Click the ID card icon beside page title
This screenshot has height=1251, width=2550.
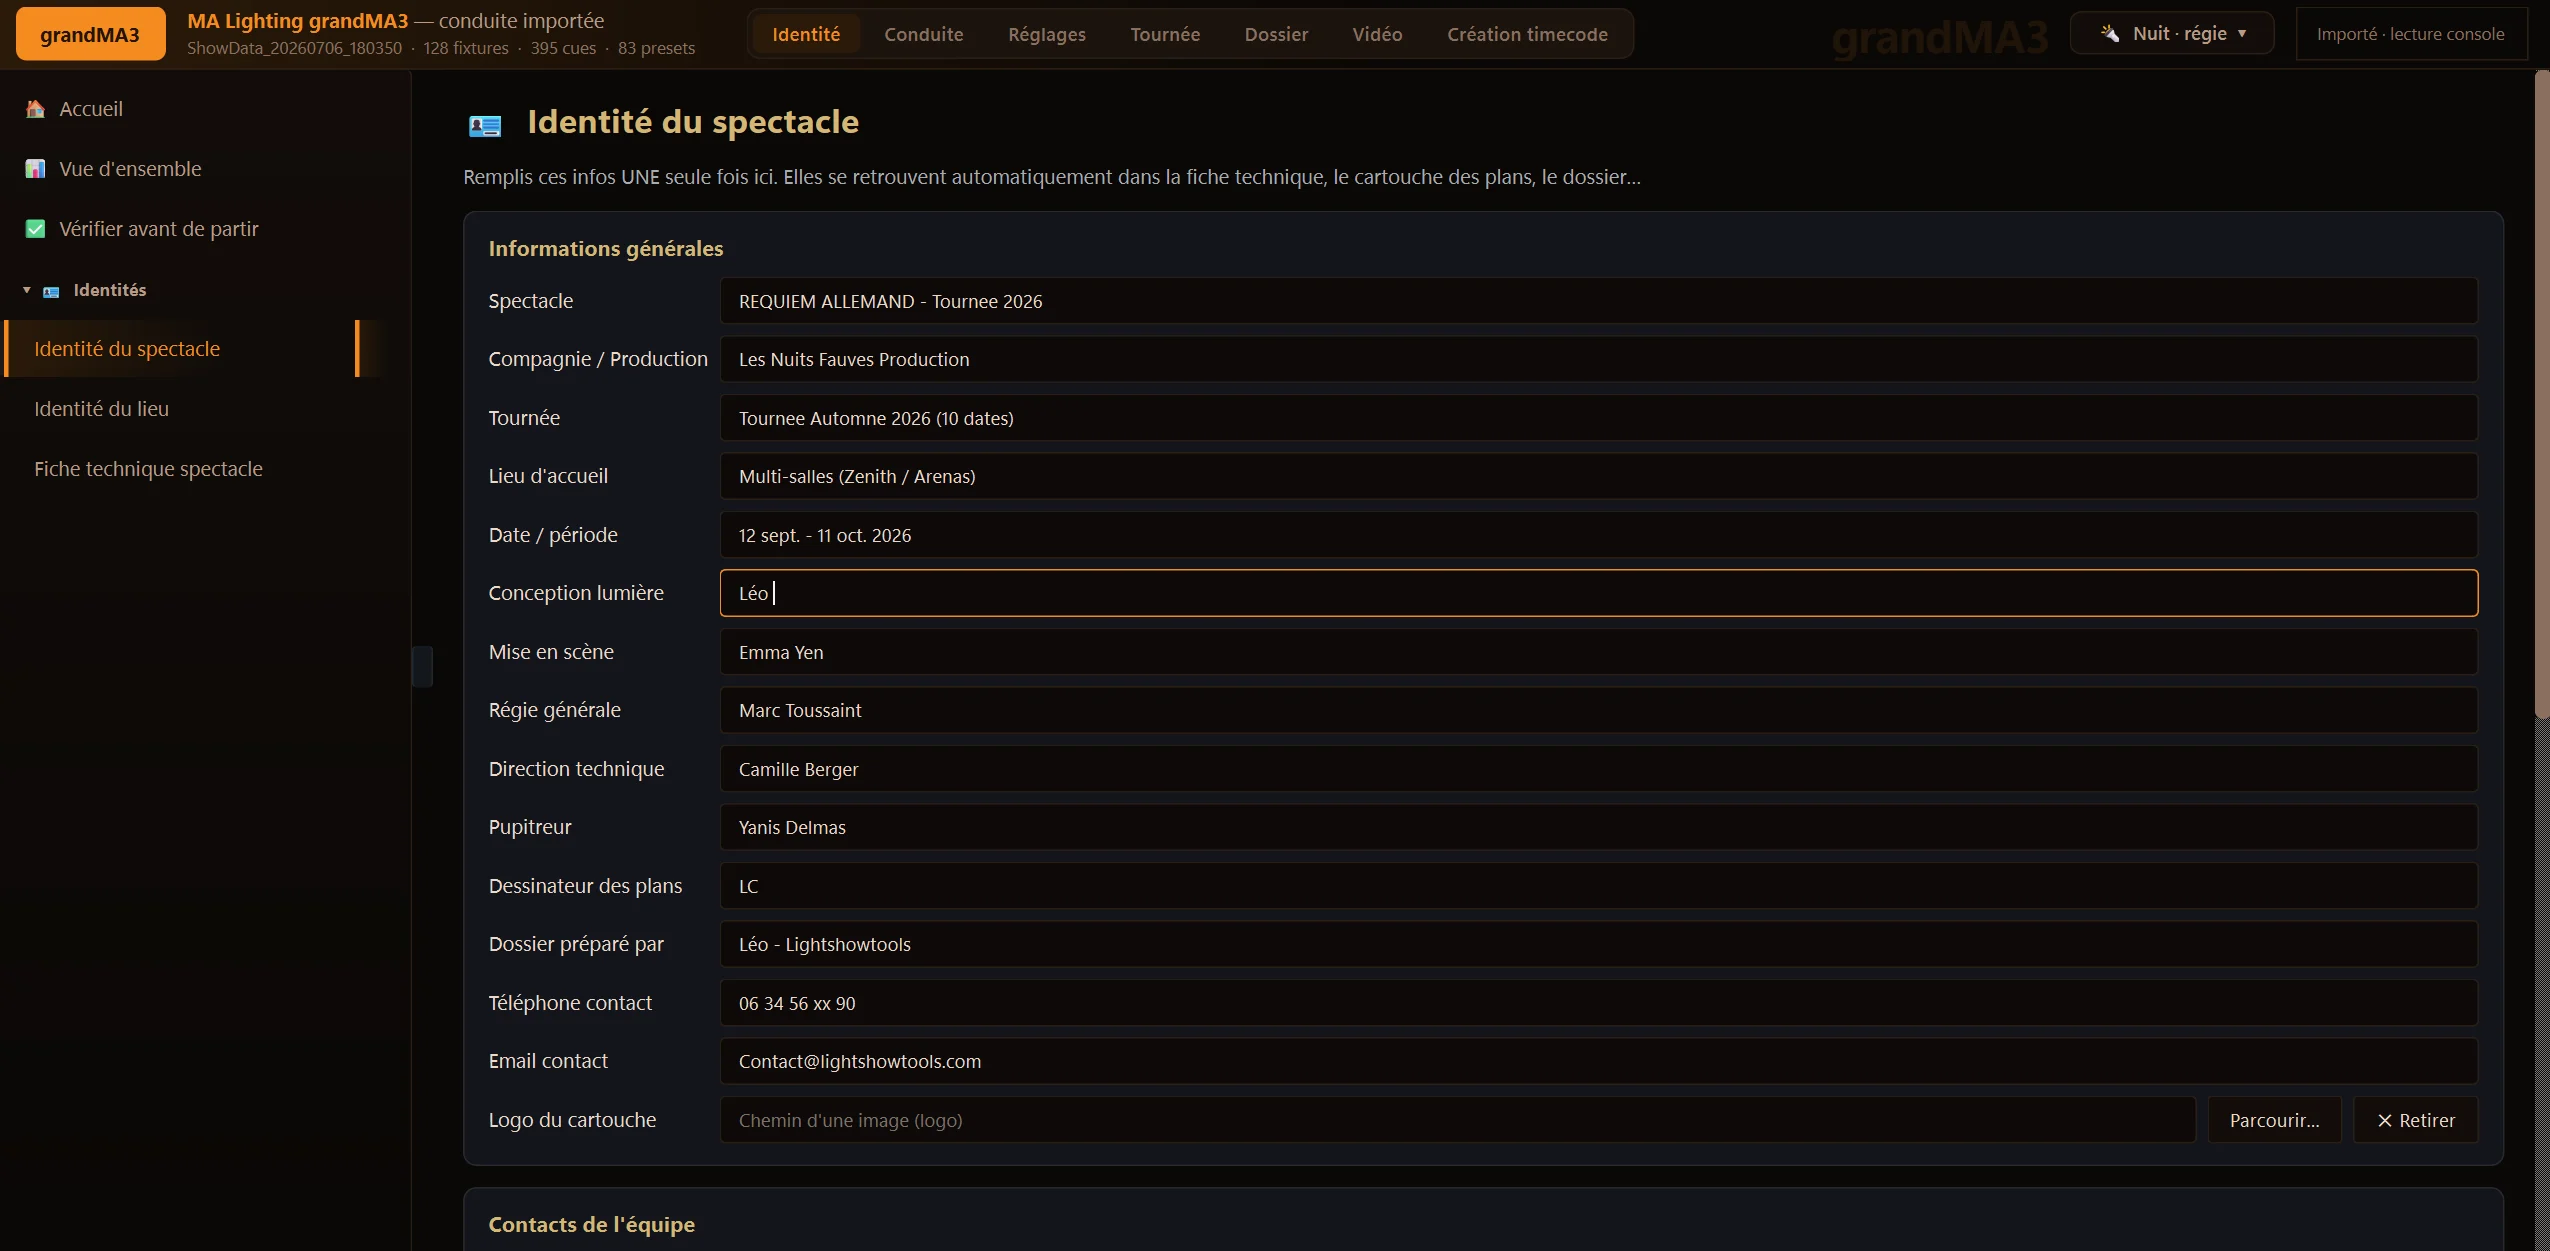coord(485,125)
